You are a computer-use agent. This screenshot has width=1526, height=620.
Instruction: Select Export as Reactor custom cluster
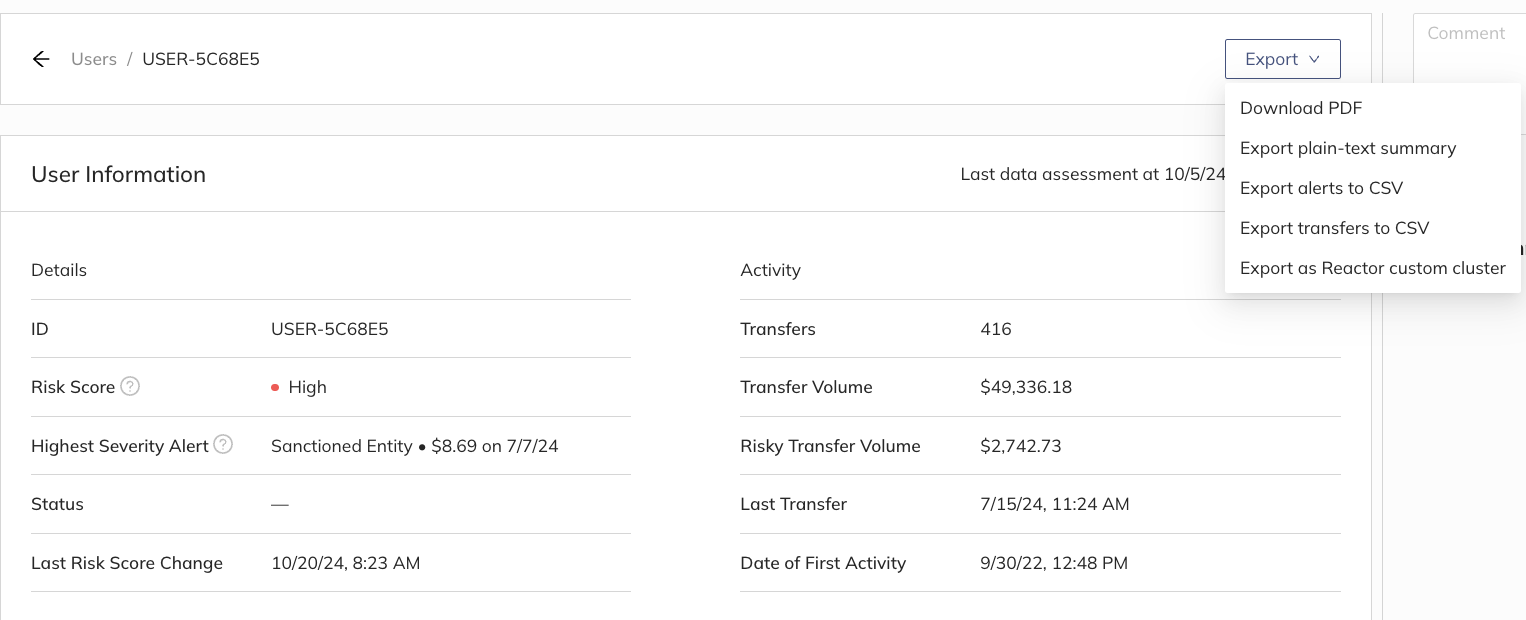pos(1372,268)
